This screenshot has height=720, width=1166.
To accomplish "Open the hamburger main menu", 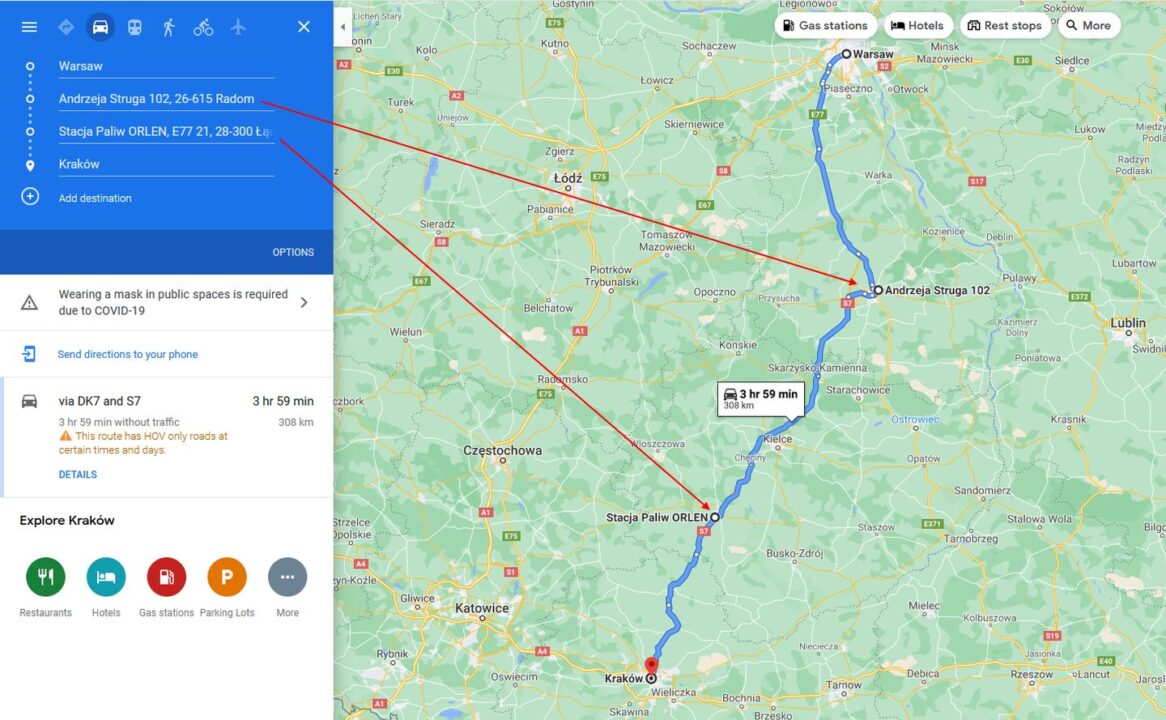I will tap(29, 27).
